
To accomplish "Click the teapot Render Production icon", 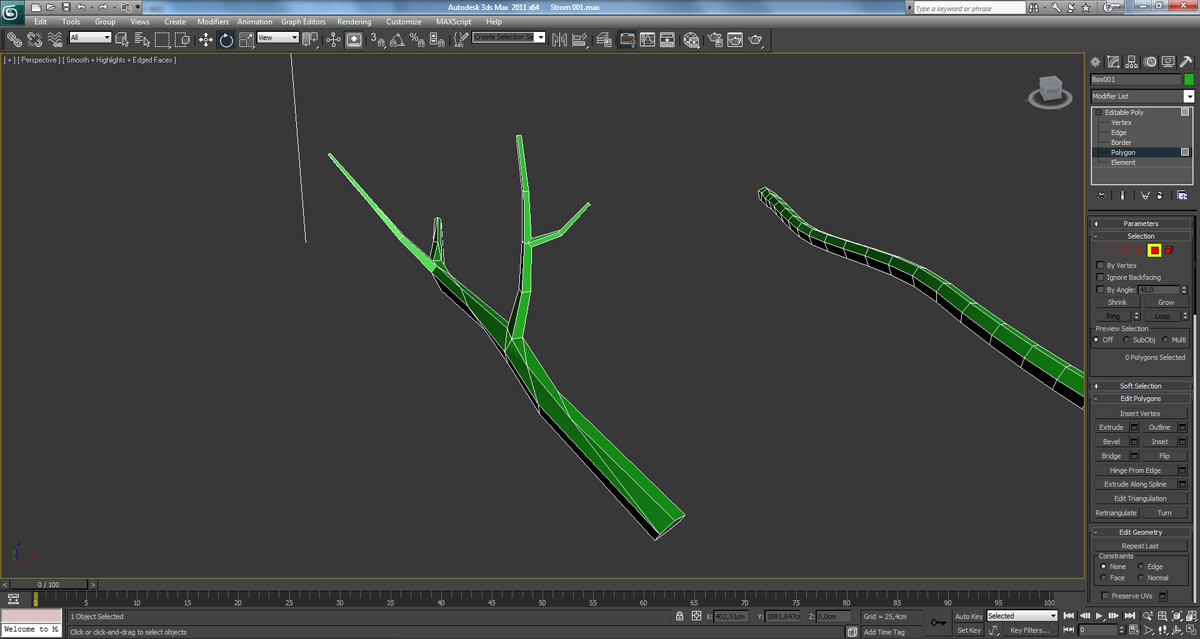I will tap(757, 39).
